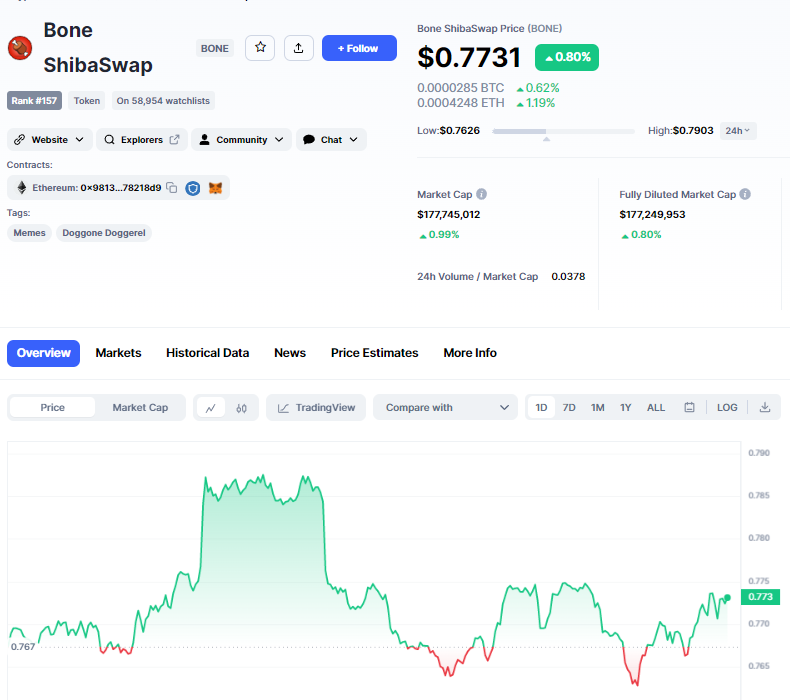The image size is (790, 700).
Task: Open the Compare with dropdown
Action: (445, 408)
